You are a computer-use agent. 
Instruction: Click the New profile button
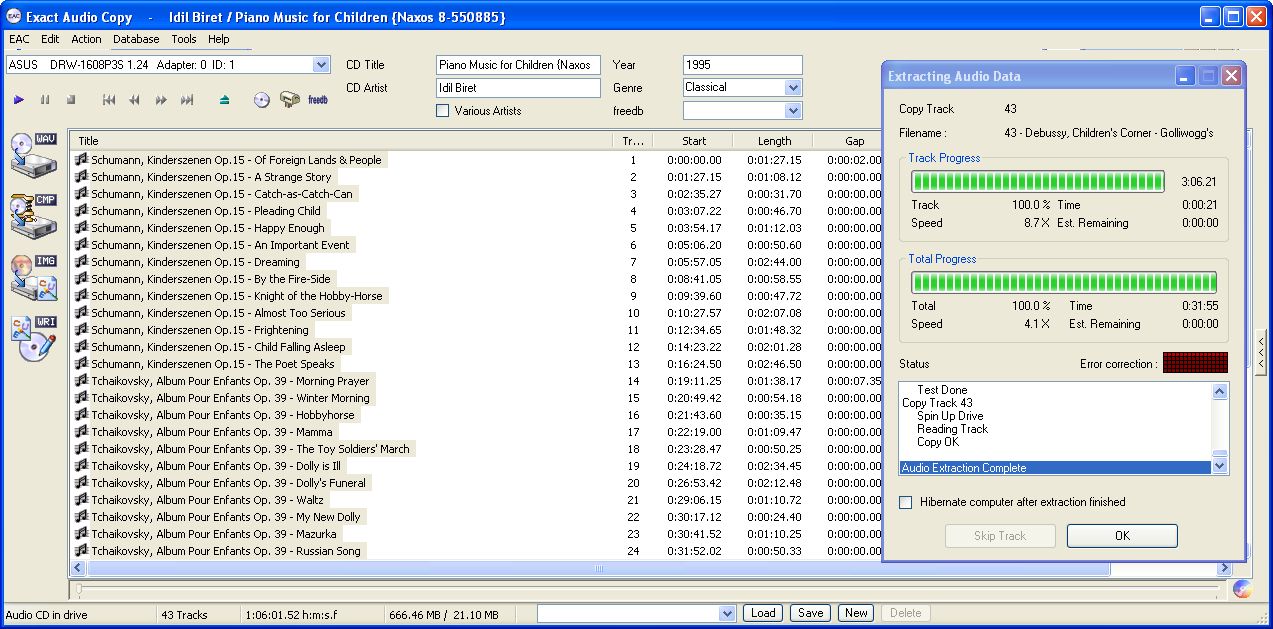(856, 613)
